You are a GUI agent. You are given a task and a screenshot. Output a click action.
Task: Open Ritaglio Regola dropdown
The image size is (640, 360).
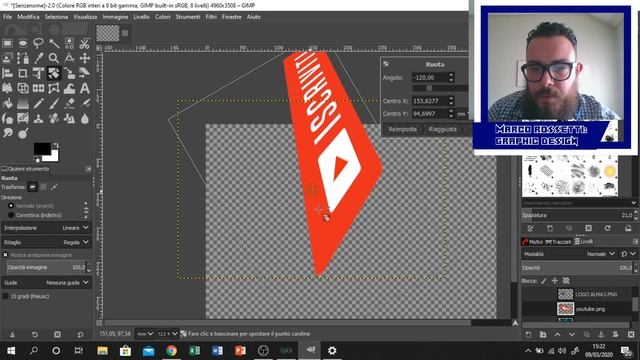point(46,242)
